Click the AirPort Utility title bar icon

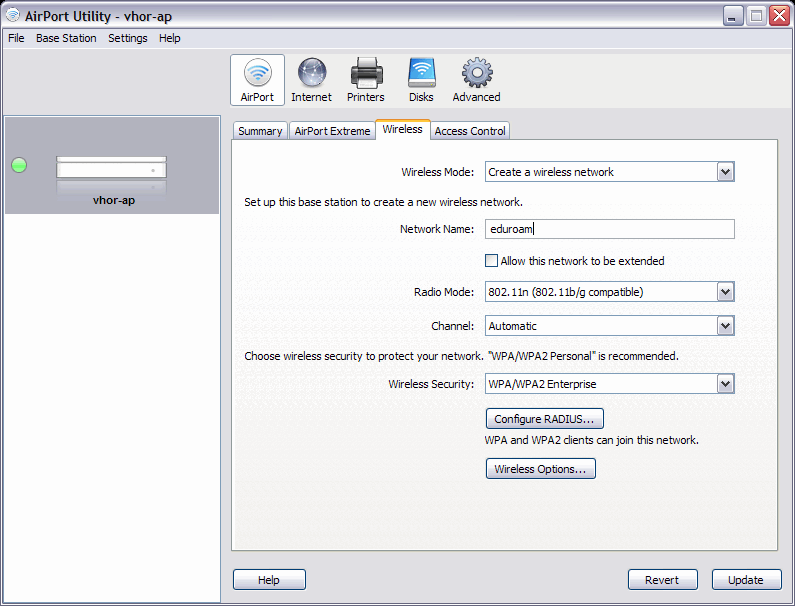coord(12,15)
